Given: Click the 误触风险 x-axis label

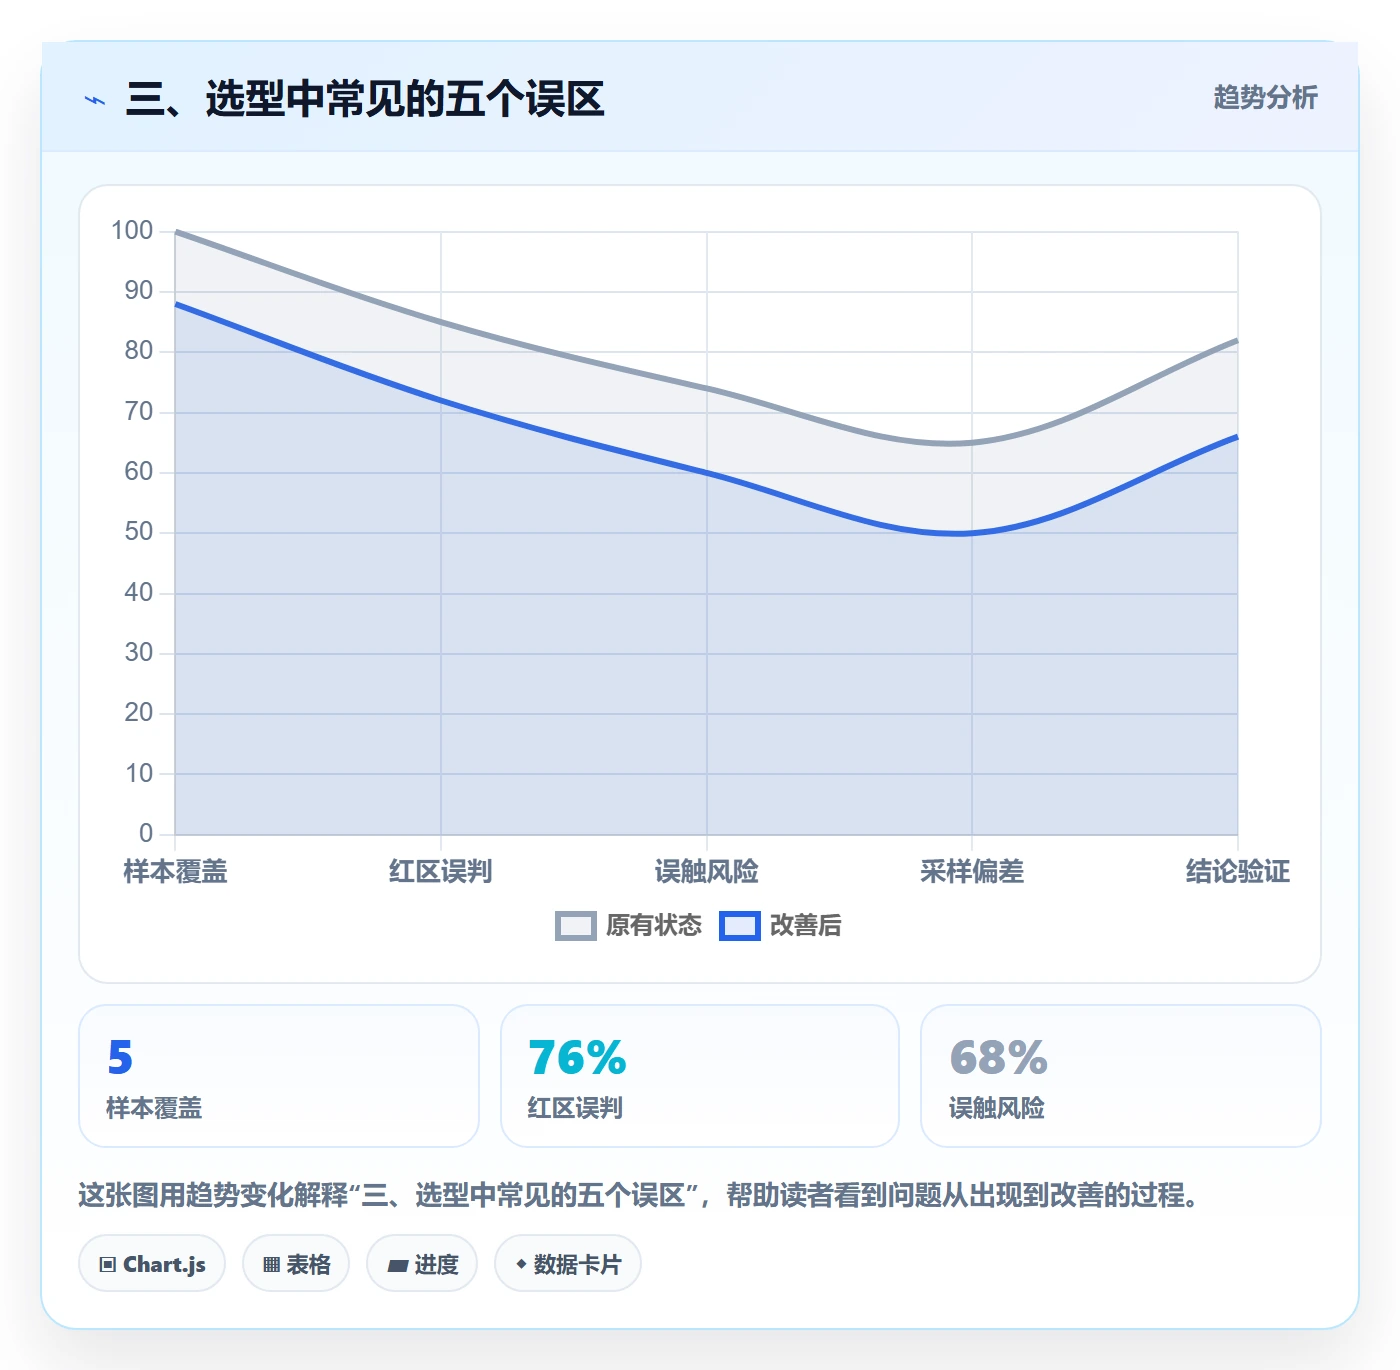Looking at the screenshot, I should point(707,872).
